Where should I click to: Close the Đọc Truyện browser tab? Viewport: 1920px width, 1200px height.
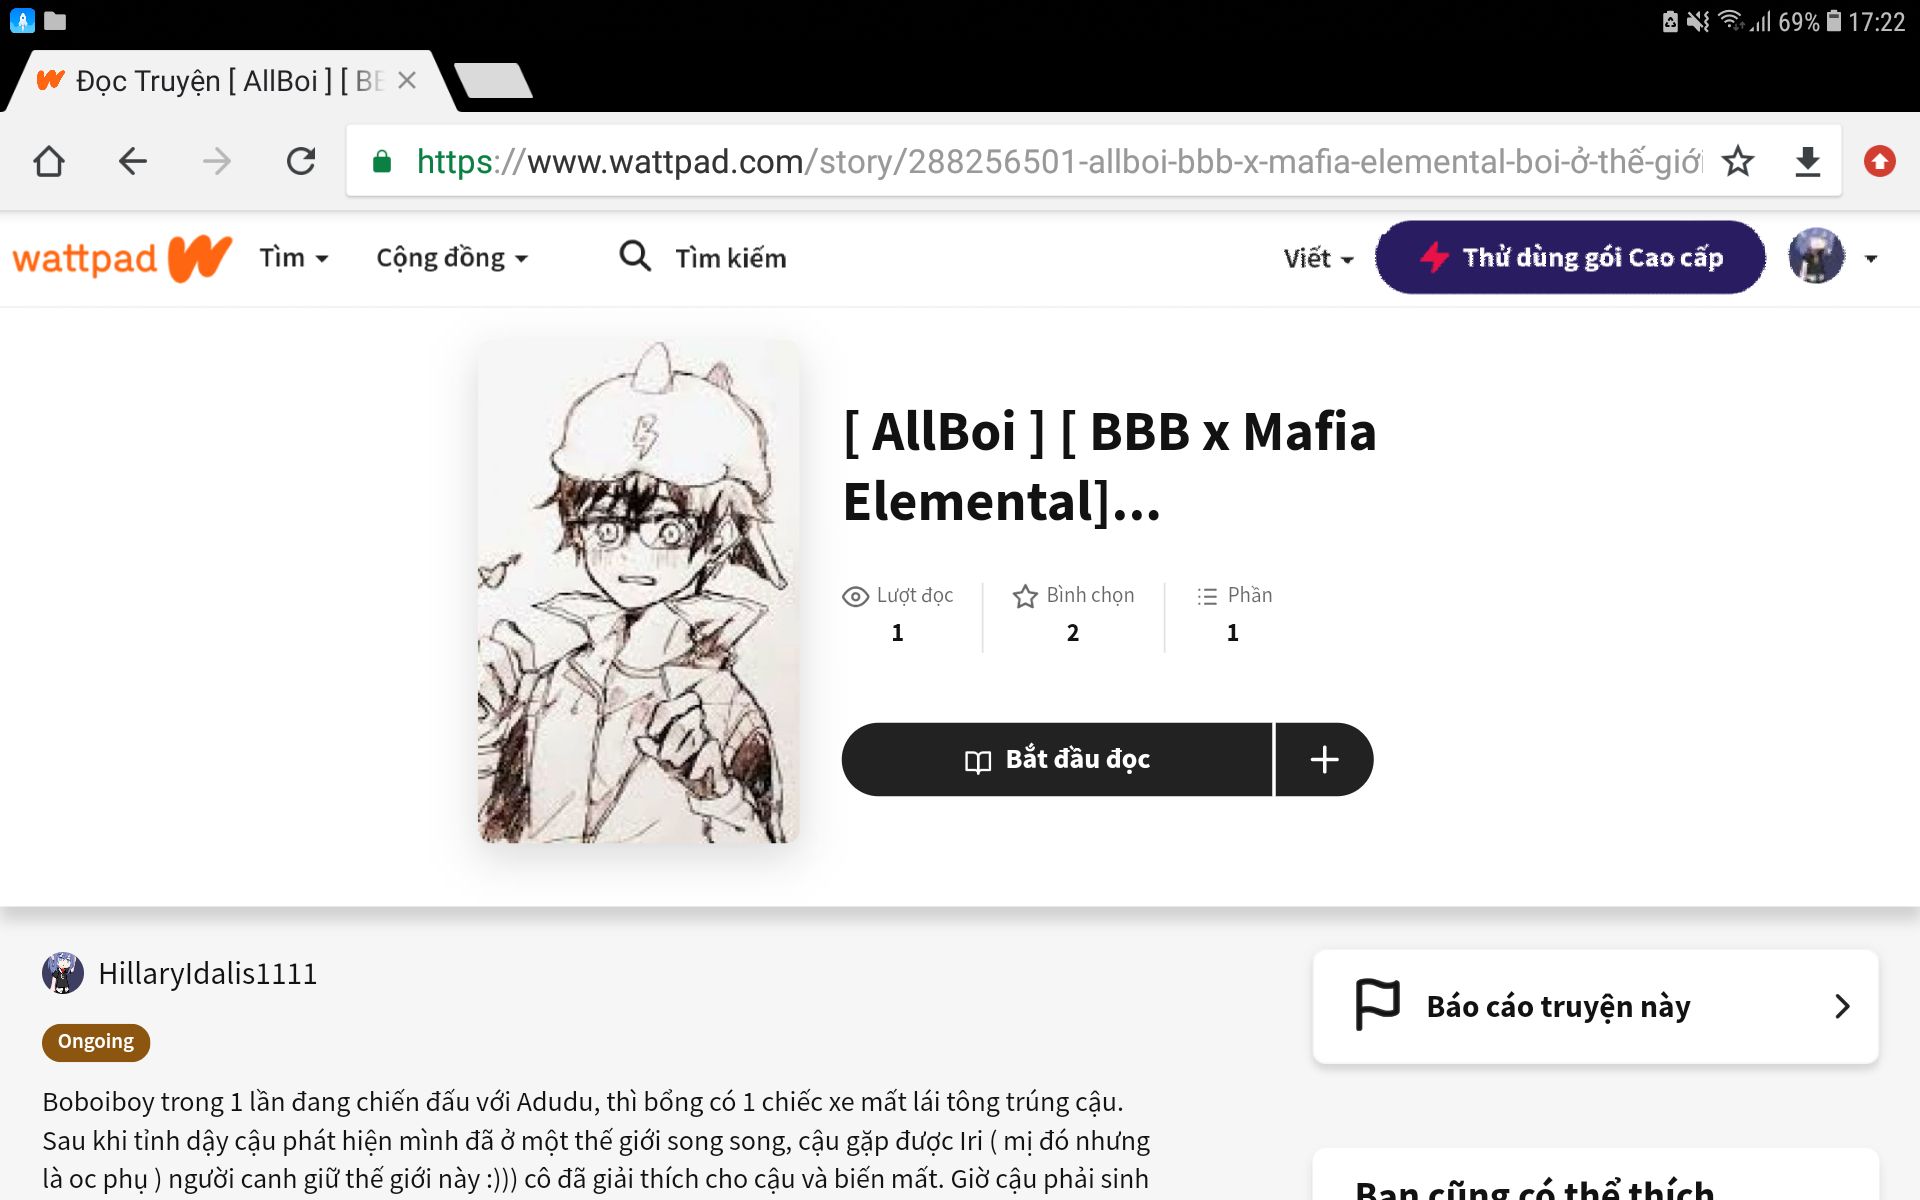click(x=407, y=81)
